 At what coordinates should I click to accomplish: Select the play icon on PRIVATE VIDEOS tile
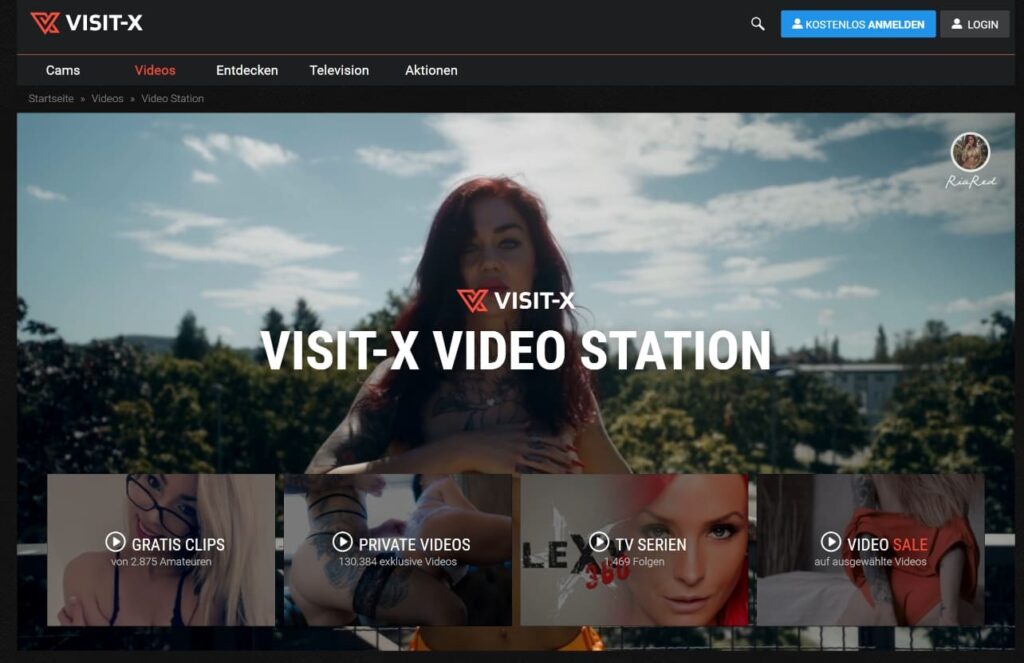[341, 544]
